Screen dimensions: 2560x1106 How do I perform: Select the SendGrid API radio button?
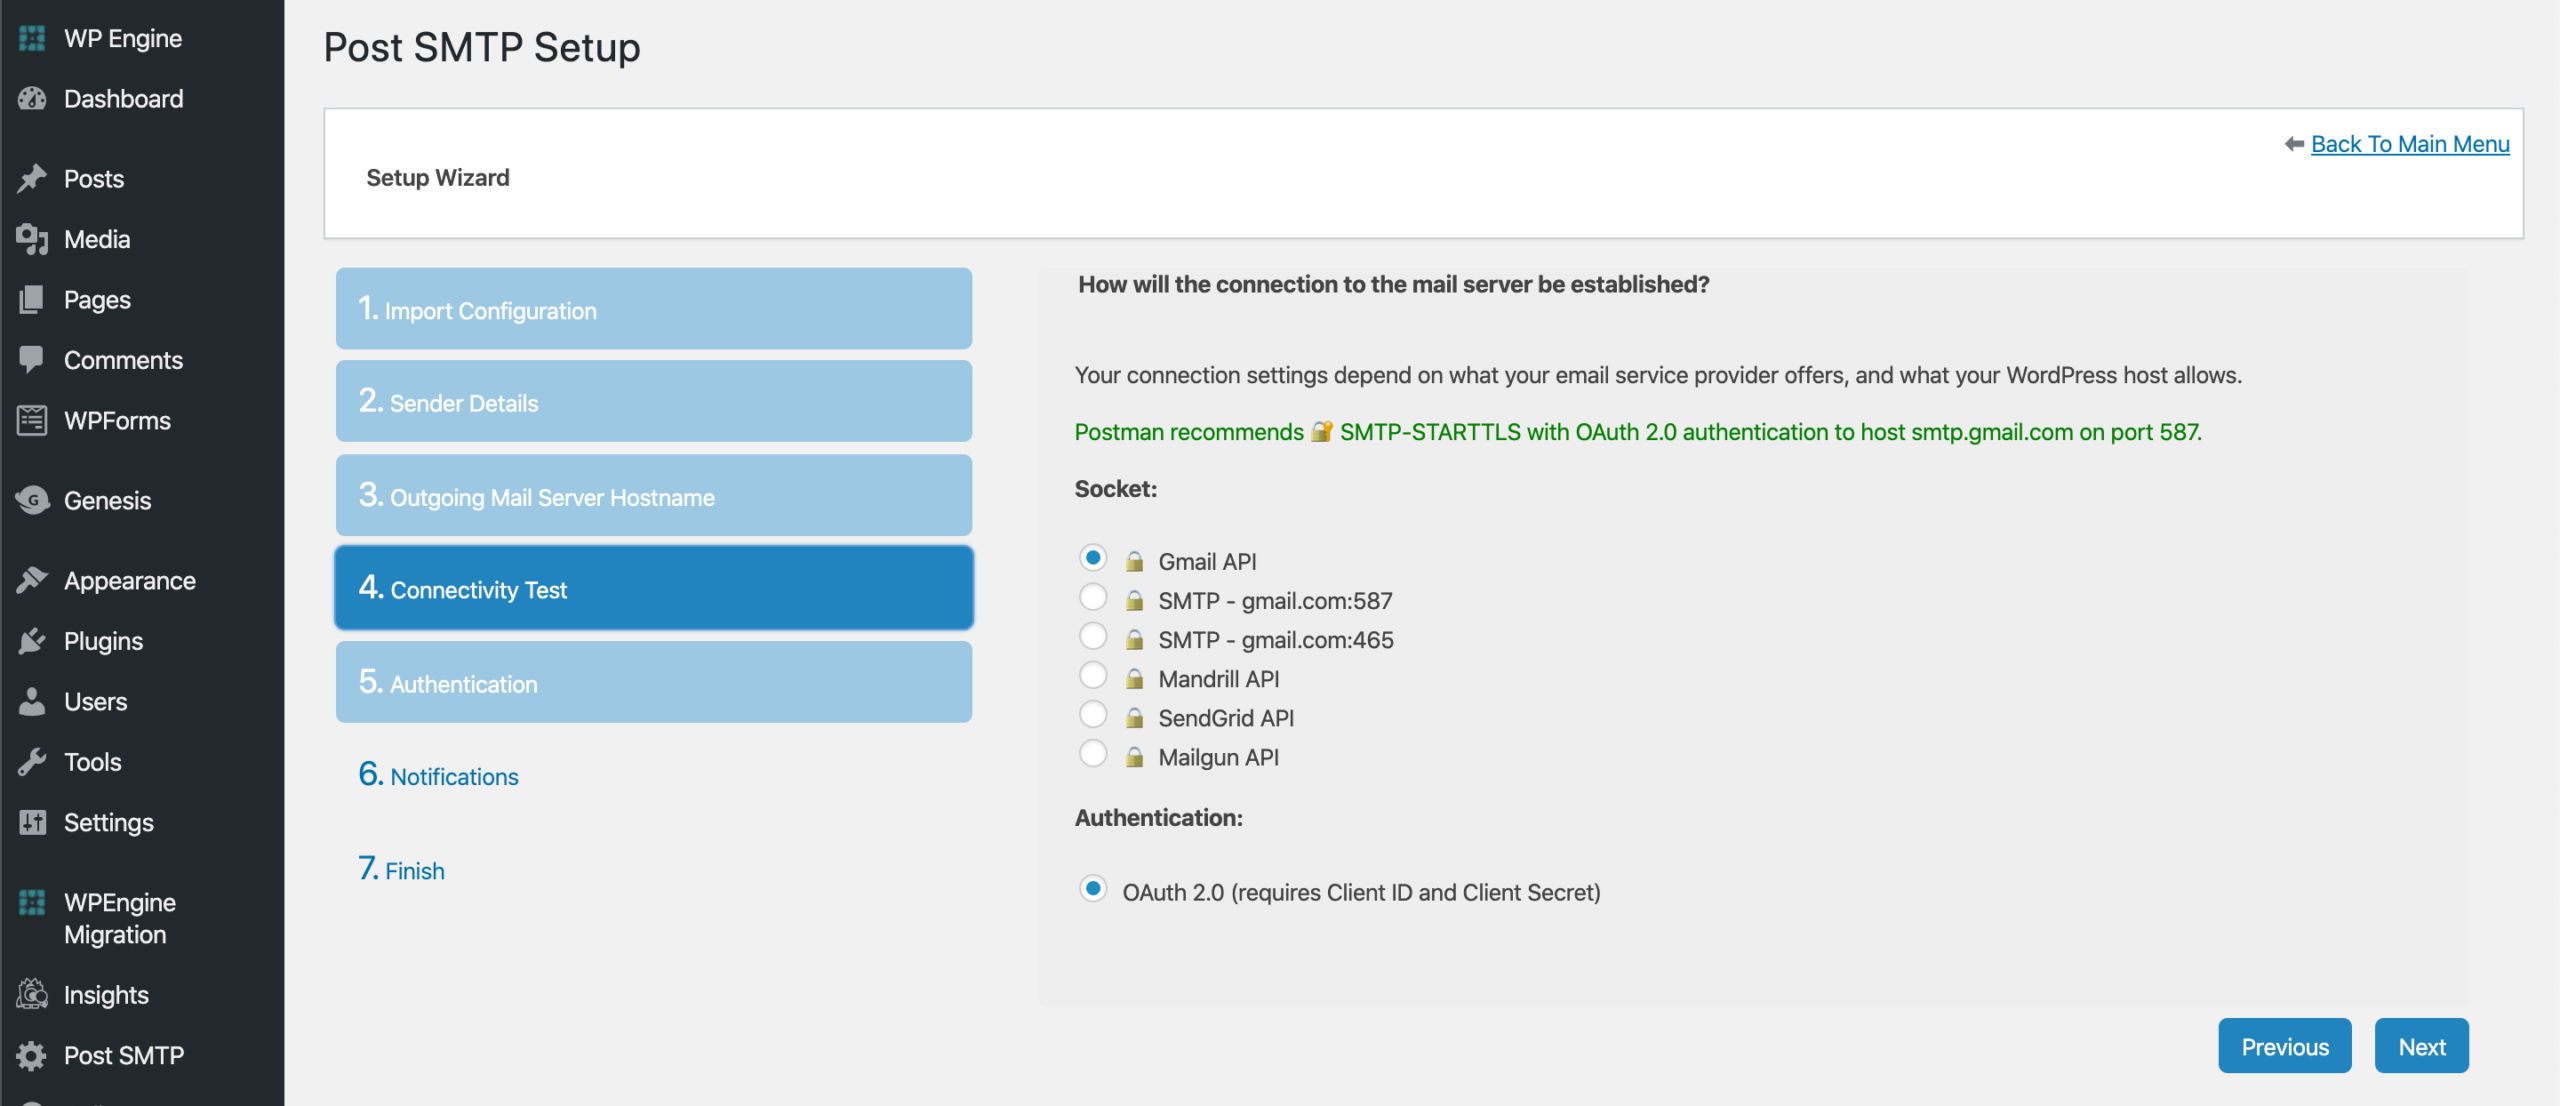[x=1093, y=715]
